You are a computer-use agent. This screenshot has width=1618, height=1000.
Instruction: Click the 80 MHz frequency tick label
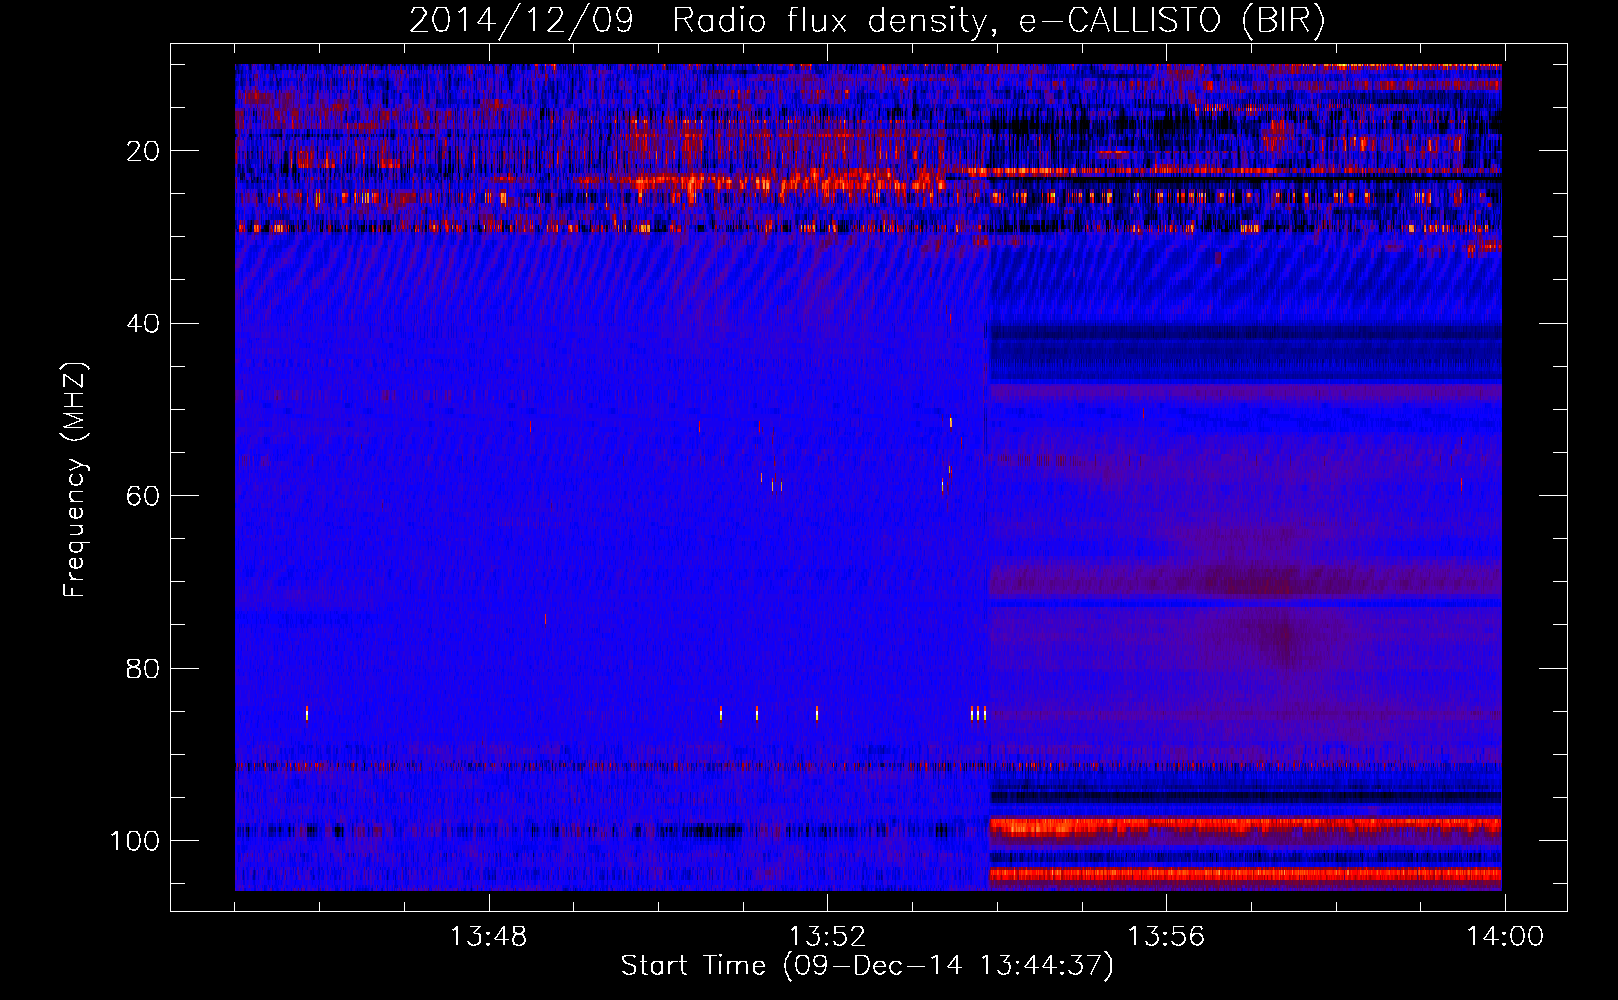(x=144, y=668)
